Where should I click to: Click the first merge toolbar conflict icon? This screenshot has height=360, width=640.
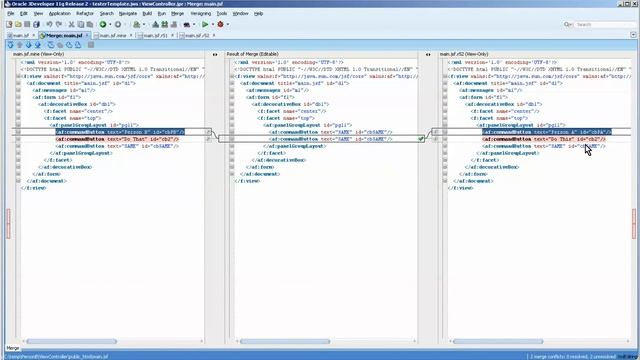pos(11,45)
